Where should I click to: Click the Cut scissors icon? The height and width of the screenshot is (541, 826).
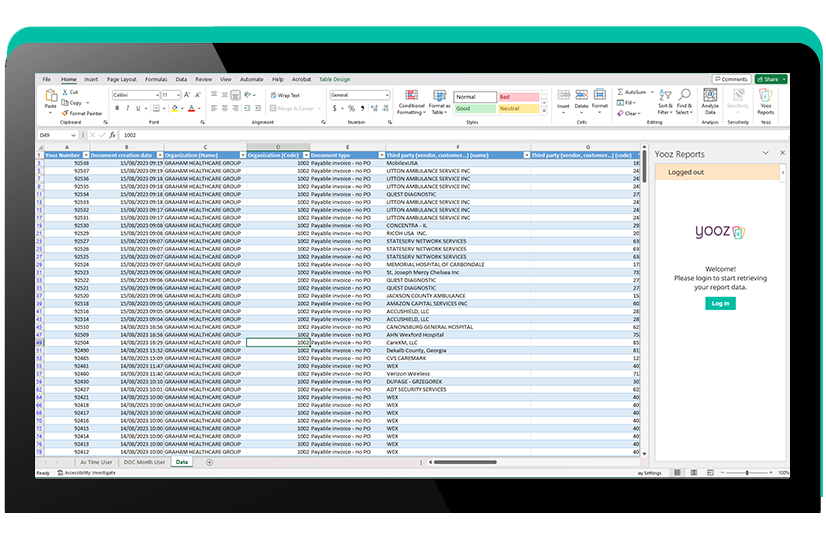click(x=65, y=92)
